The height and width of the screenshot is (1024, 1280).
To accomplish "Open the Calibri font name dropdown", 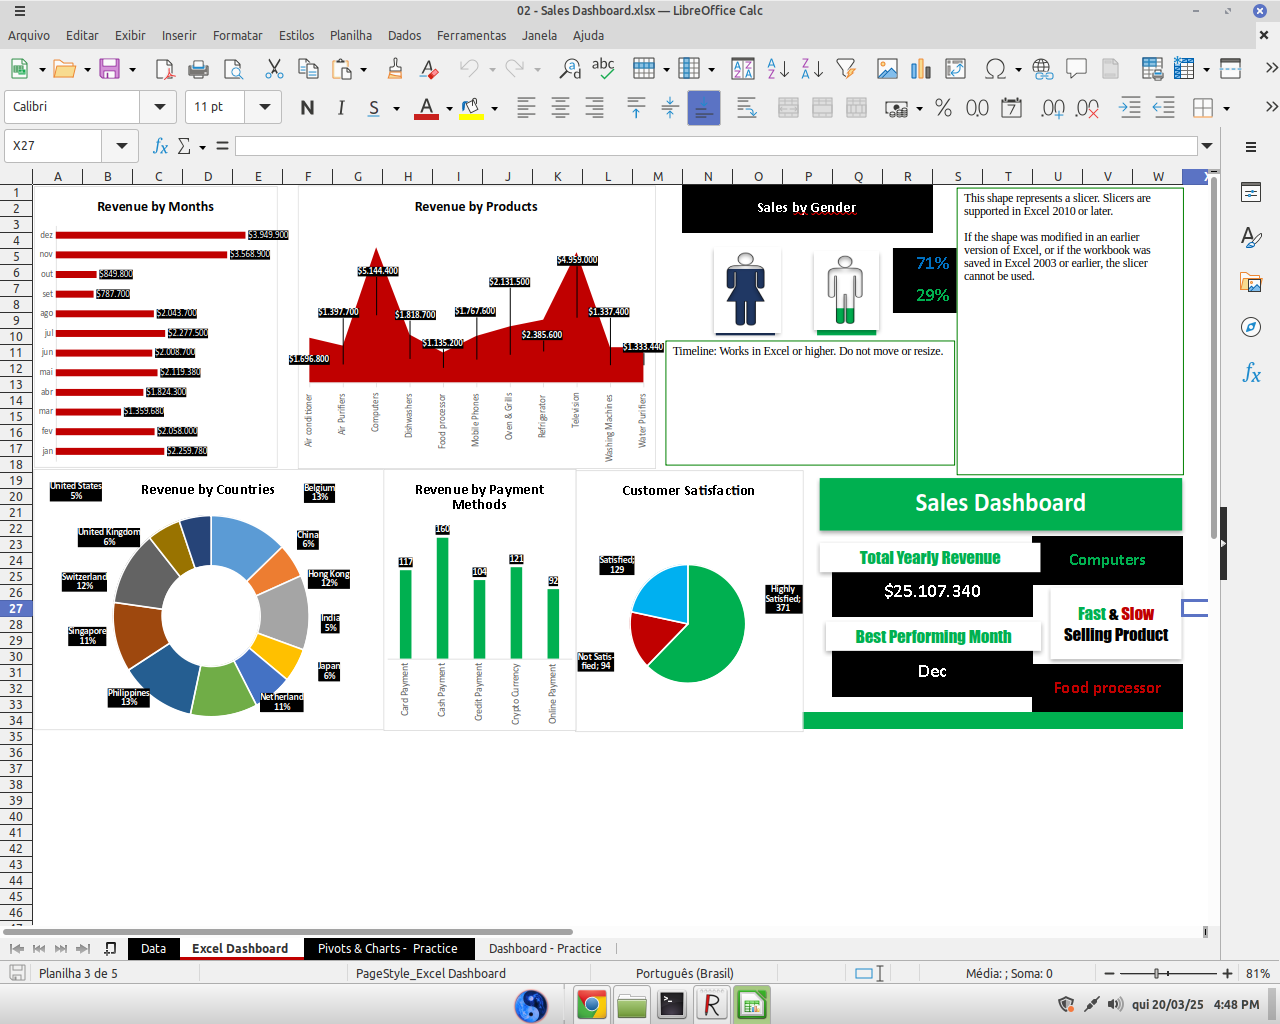I will 159,107.
